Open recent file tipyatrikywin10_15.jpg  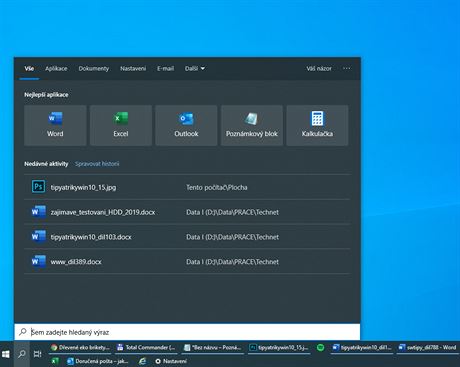tap(187, 187)
